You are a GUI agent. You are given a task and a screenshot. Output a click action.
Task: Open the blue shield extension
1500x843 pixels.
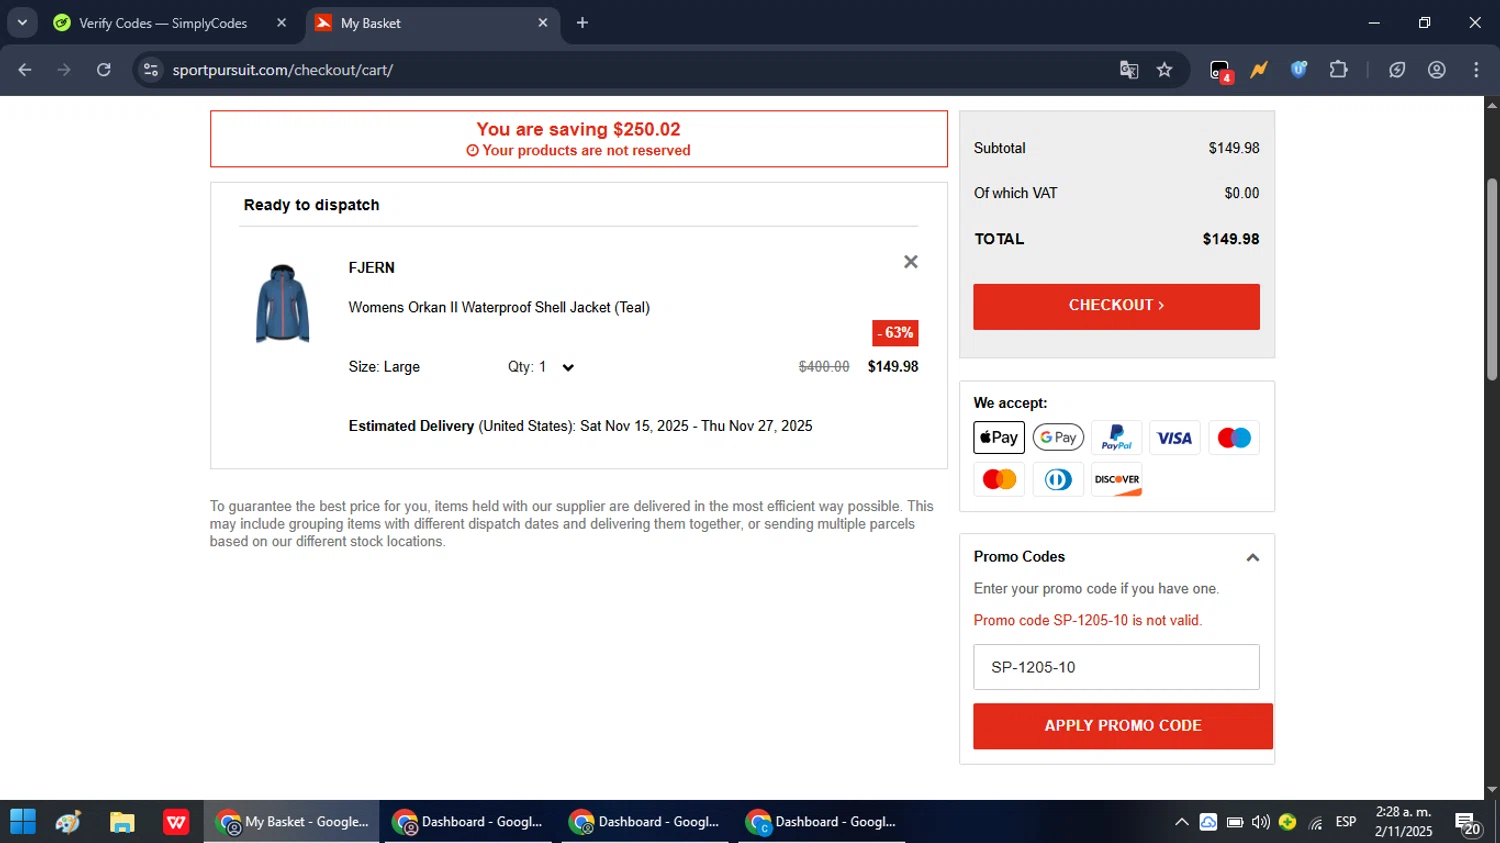(1299, 70)
